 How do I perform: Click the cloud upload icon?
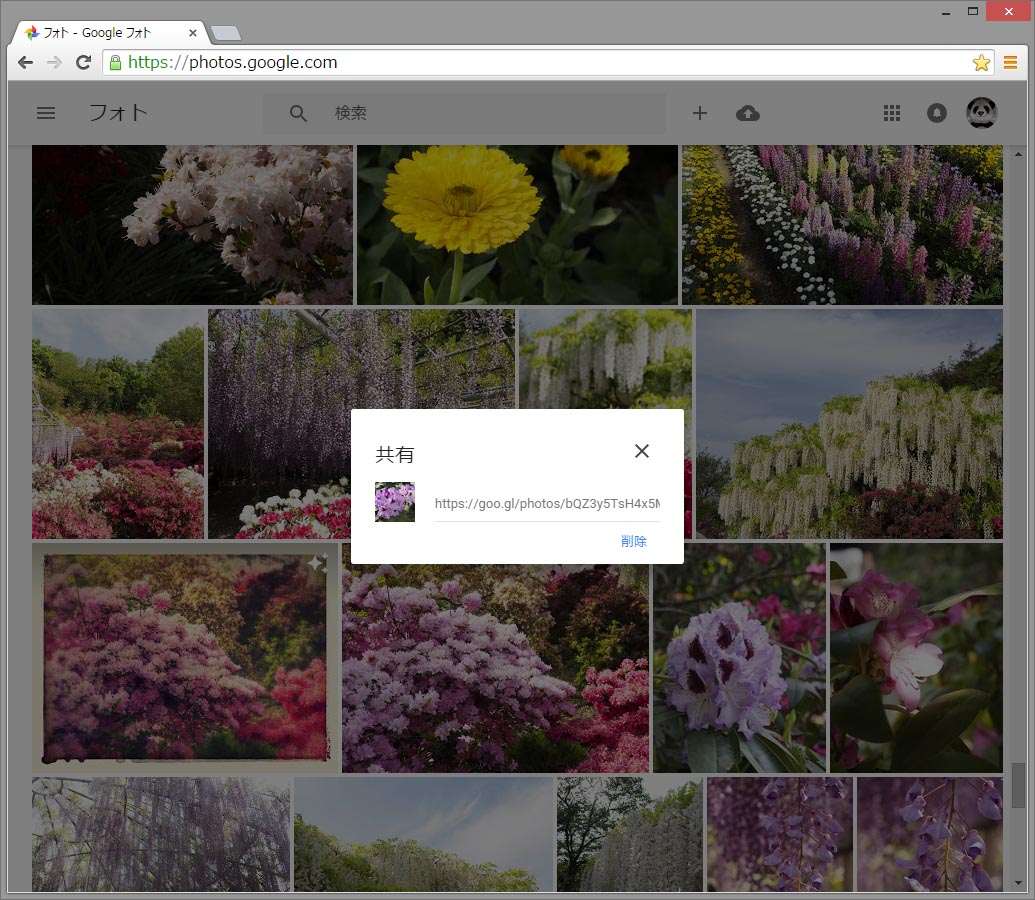(x=747, y=113)
